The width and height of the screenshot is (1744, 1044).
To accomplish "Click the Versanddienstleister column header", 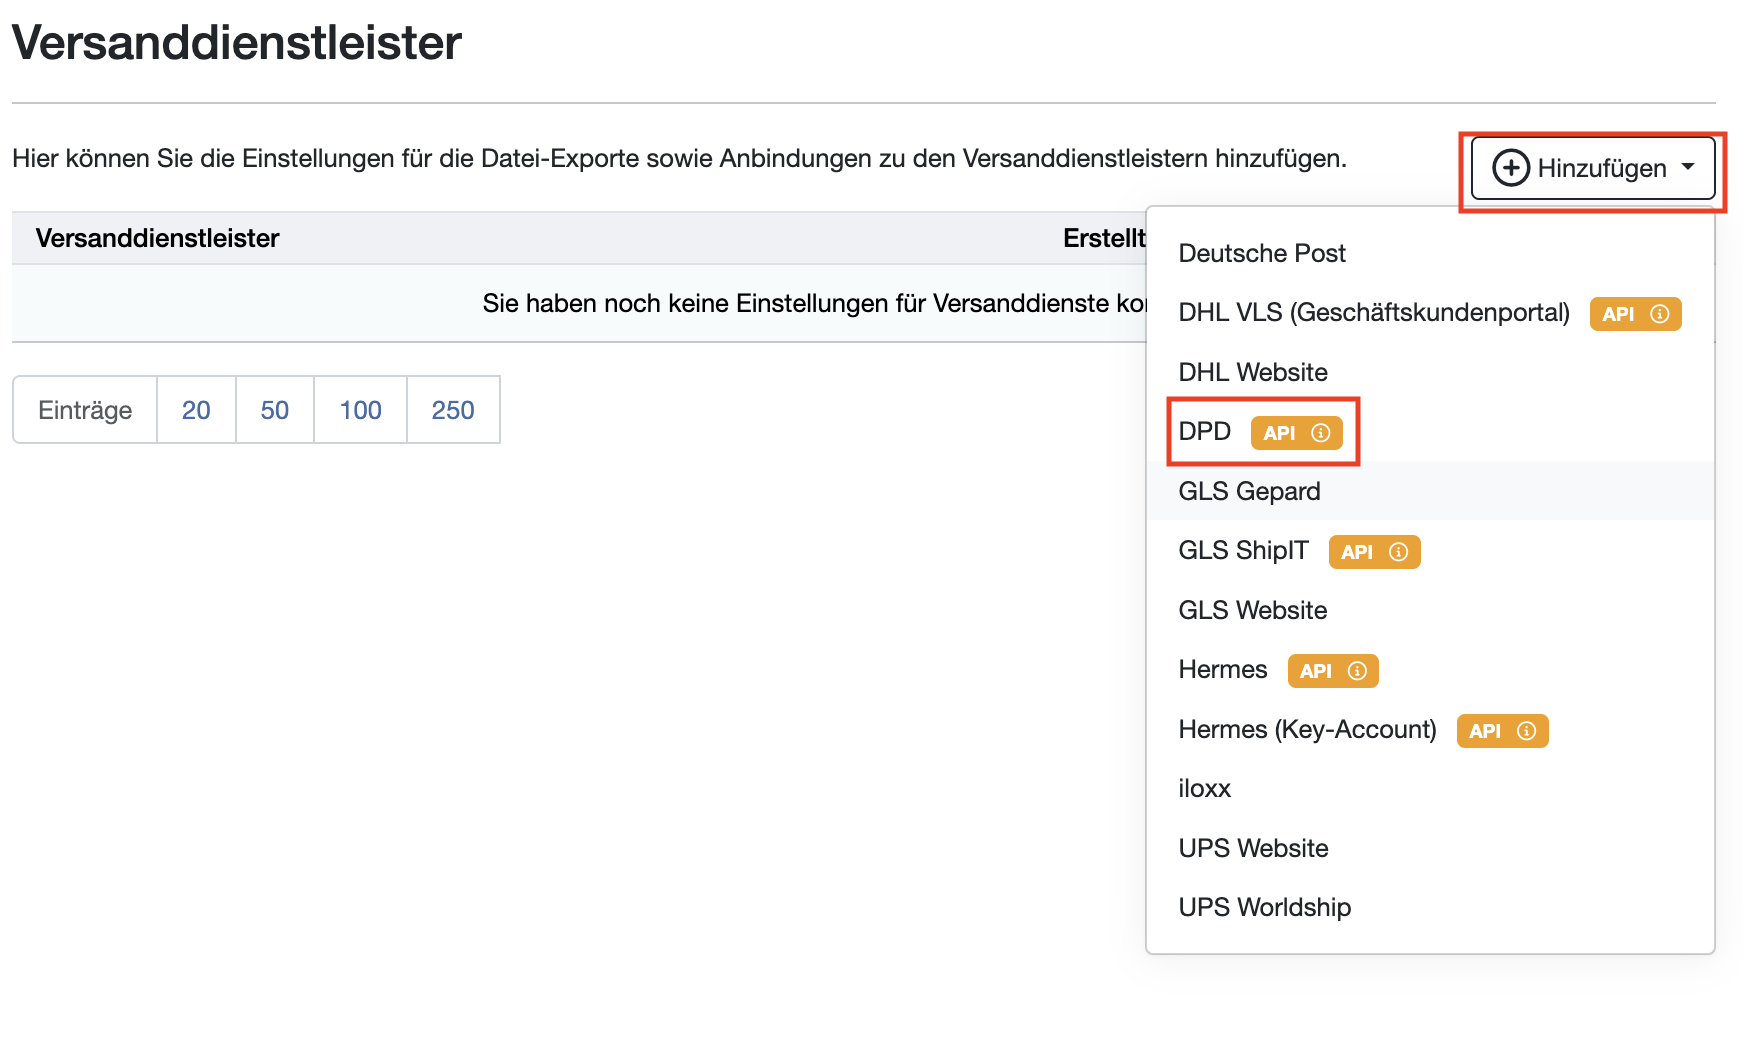I will (x=157, y=238).
